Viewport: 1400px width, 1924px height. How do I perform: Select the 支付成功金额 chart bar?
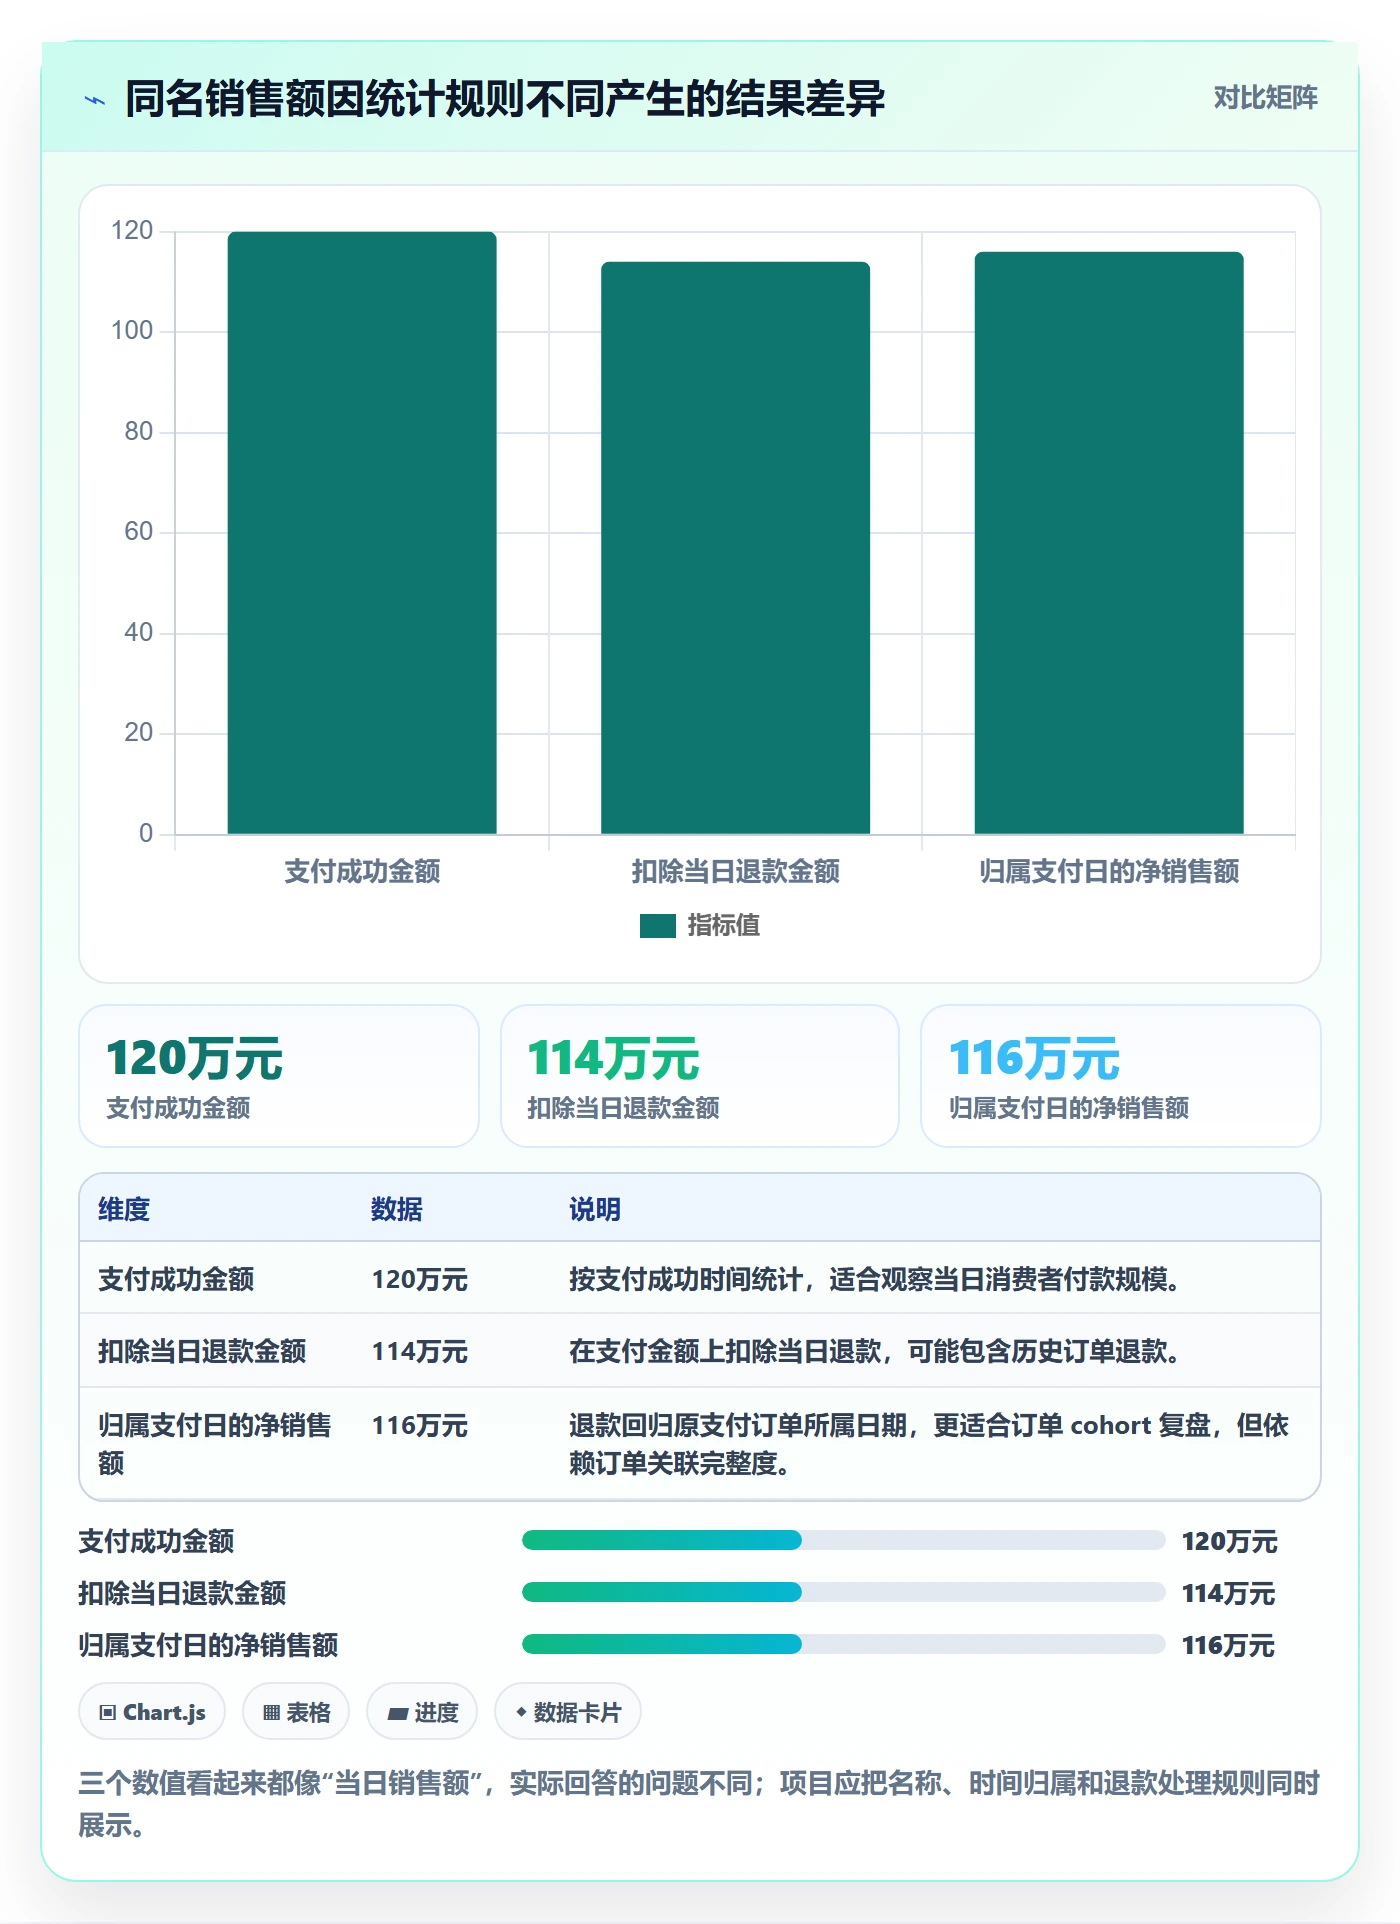click(x=362, y=533)
